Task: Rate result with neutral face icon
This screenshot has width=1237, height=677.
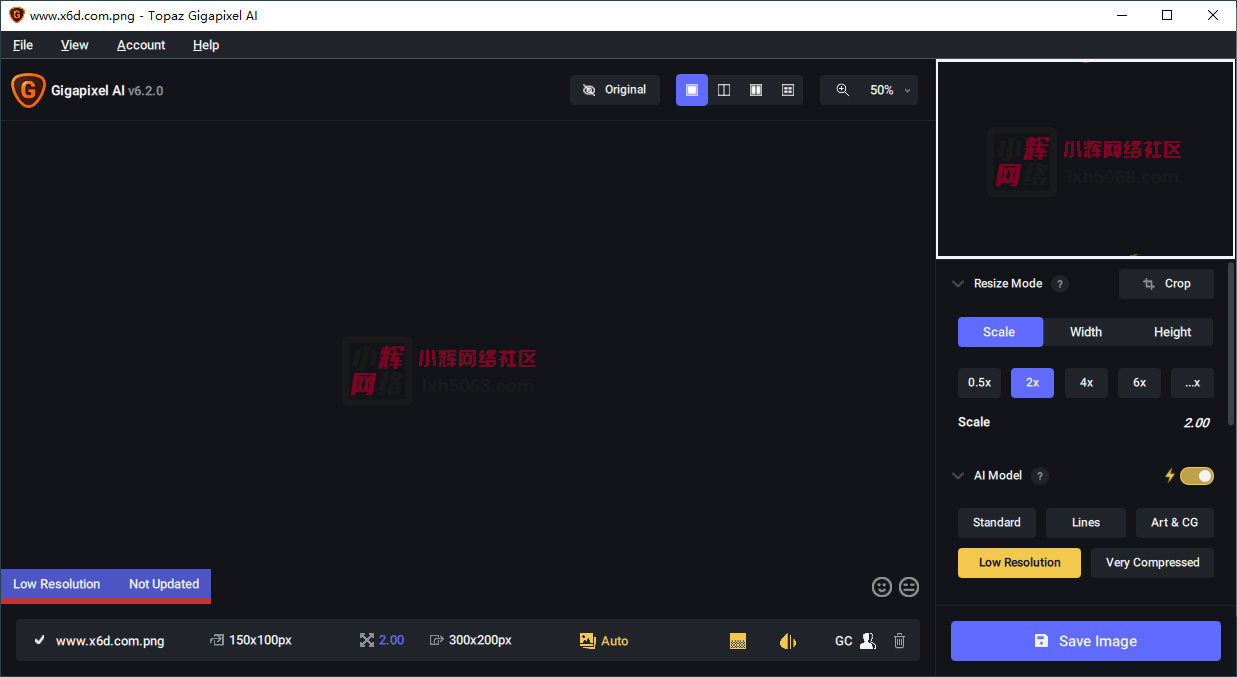Action: (x=909, y=587)
